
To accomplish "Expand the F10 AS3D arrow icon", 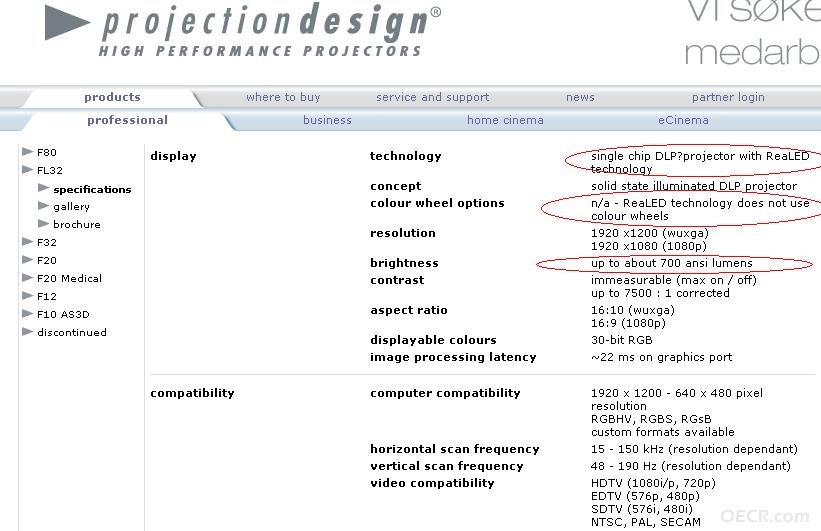I will (x=27, y=313).
